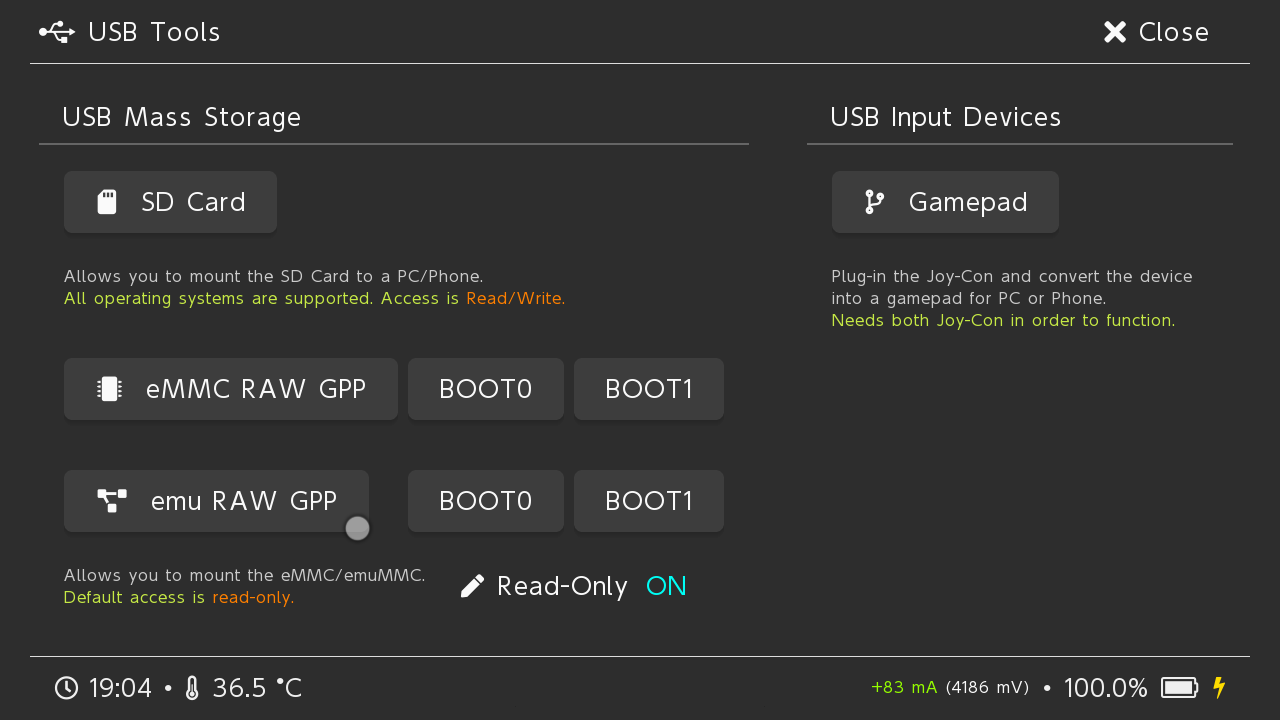The height and width of the screenshot is (720, 1280).
Task: Click the (4186 mV) voltage reading
Action: [x=987, y=687]
